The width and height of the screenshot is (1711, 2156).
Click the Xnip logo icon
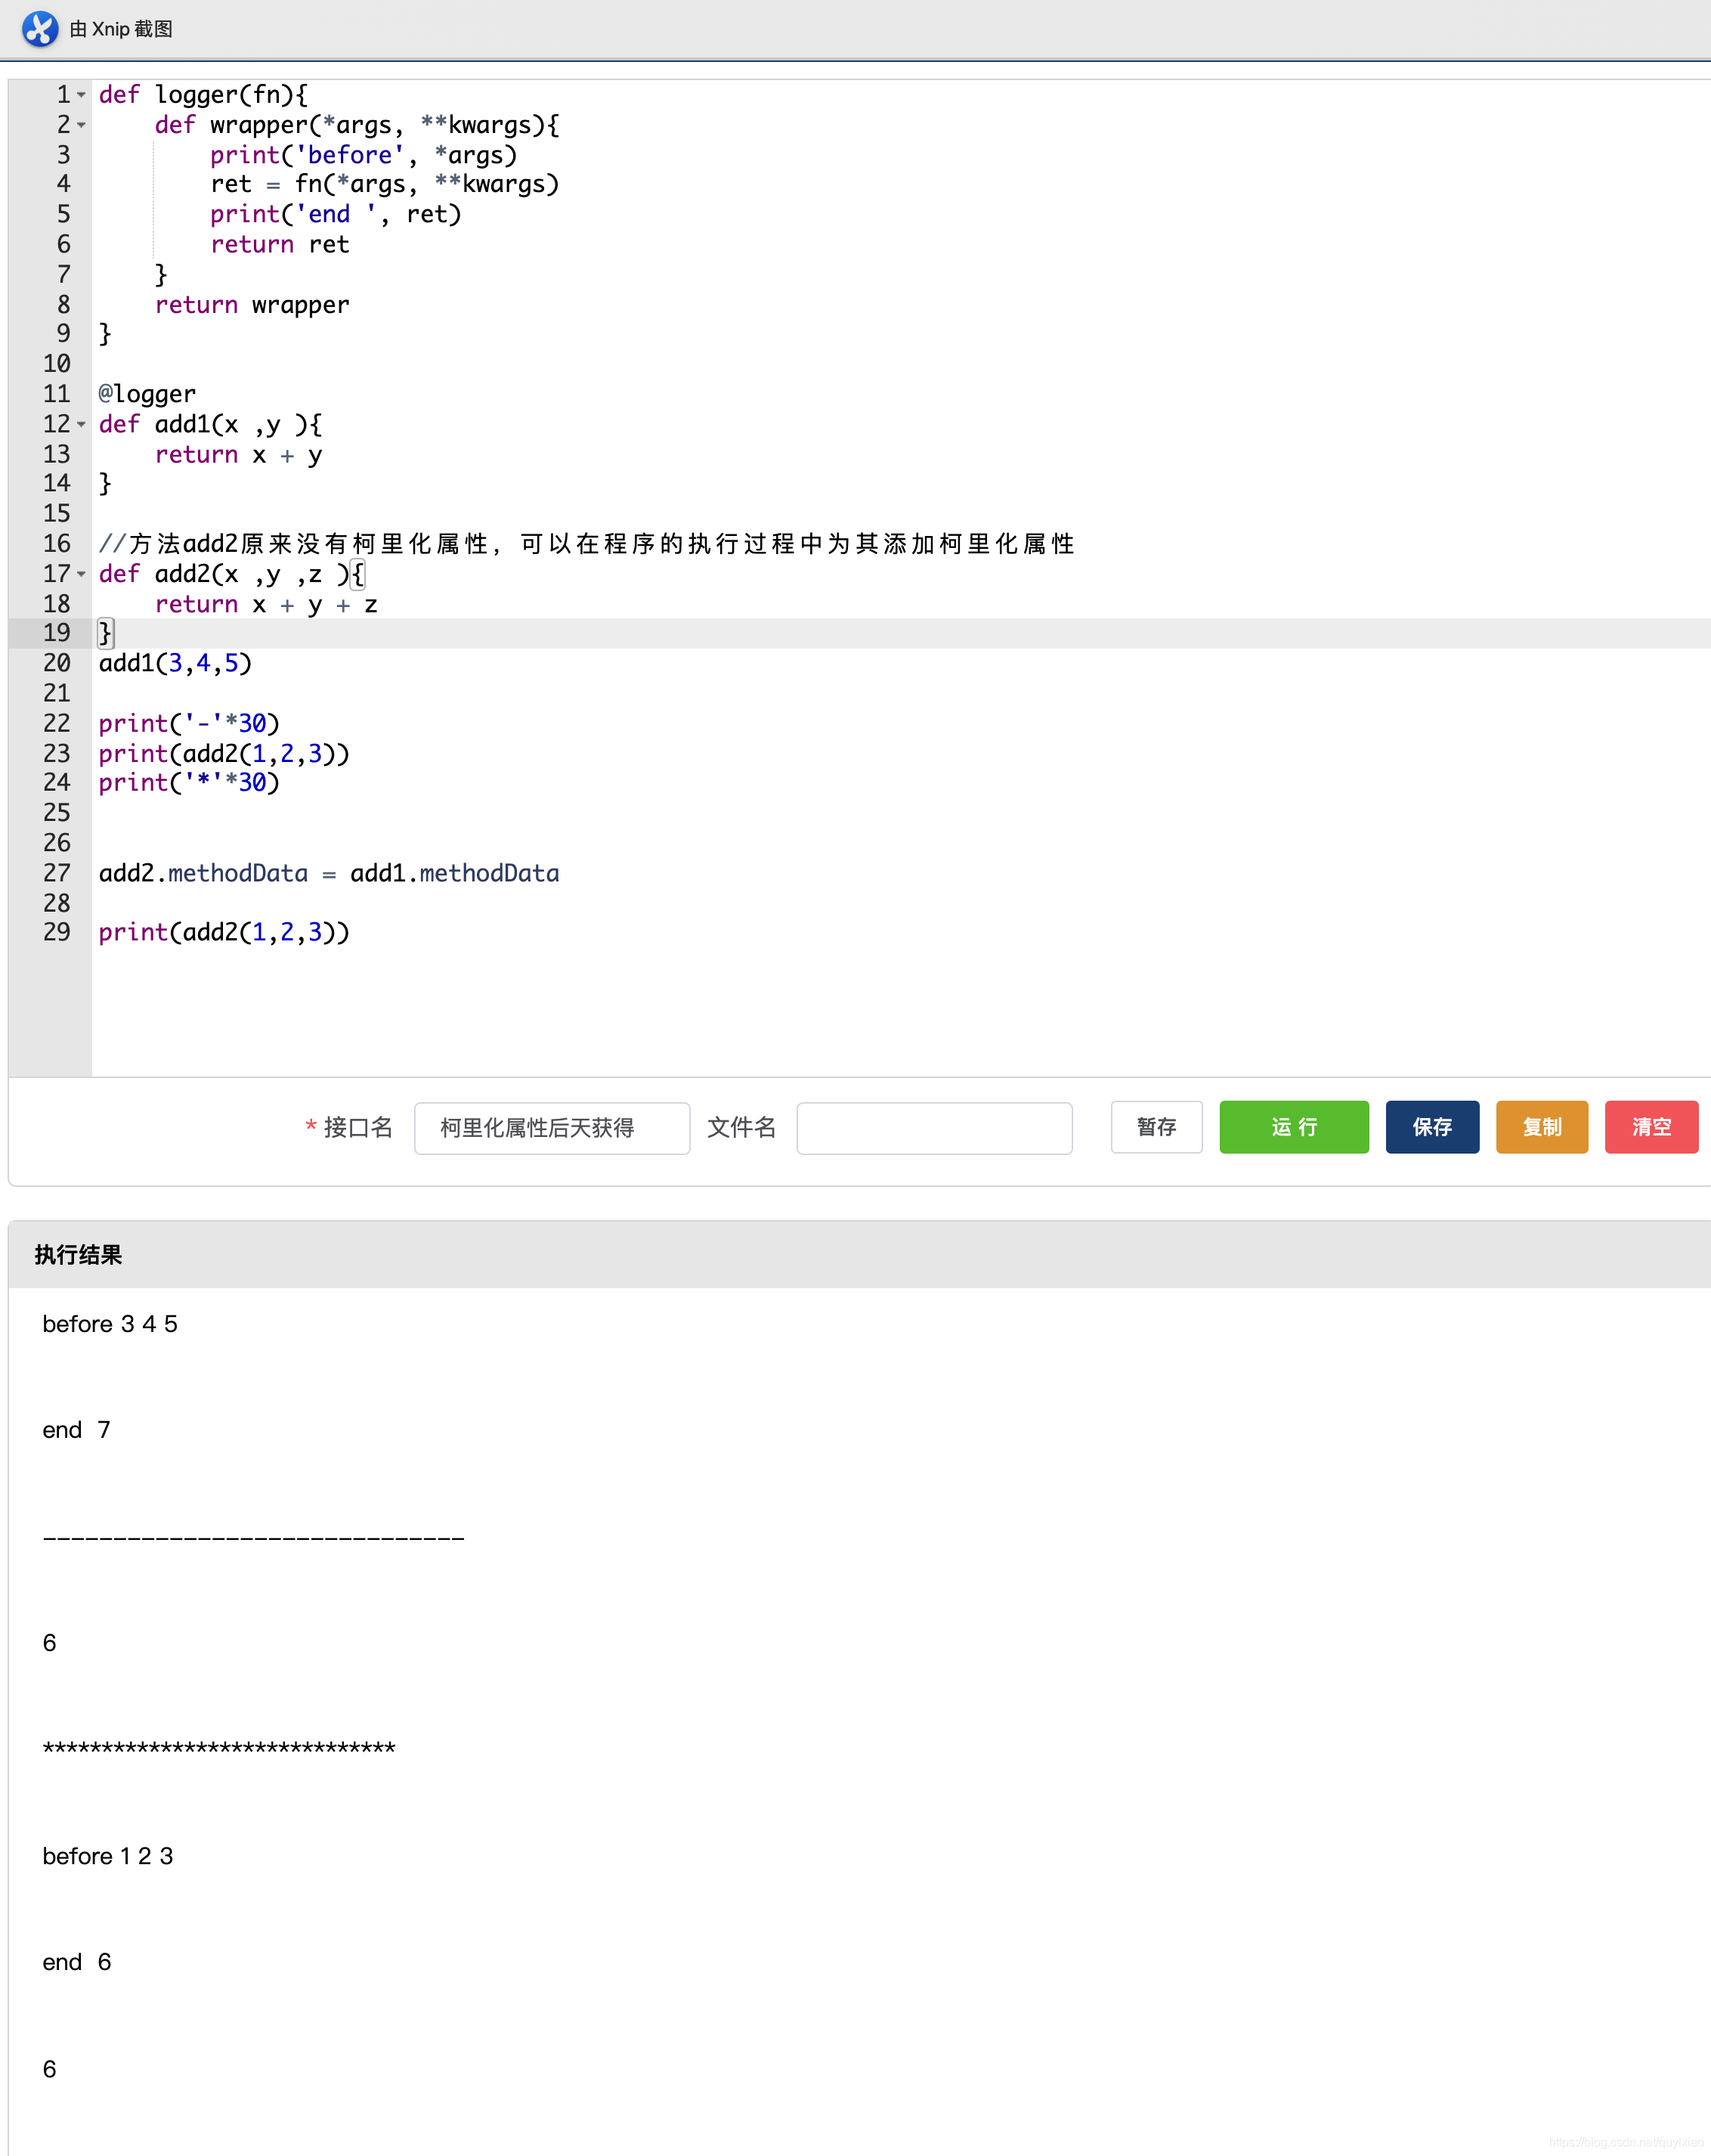[x=40, y=29]
